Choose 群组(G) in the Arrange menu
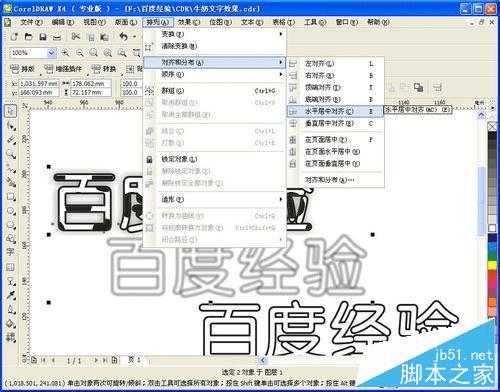Image resolution: width=500 pixels, height=392 pixels. click(x=215, y=91)
